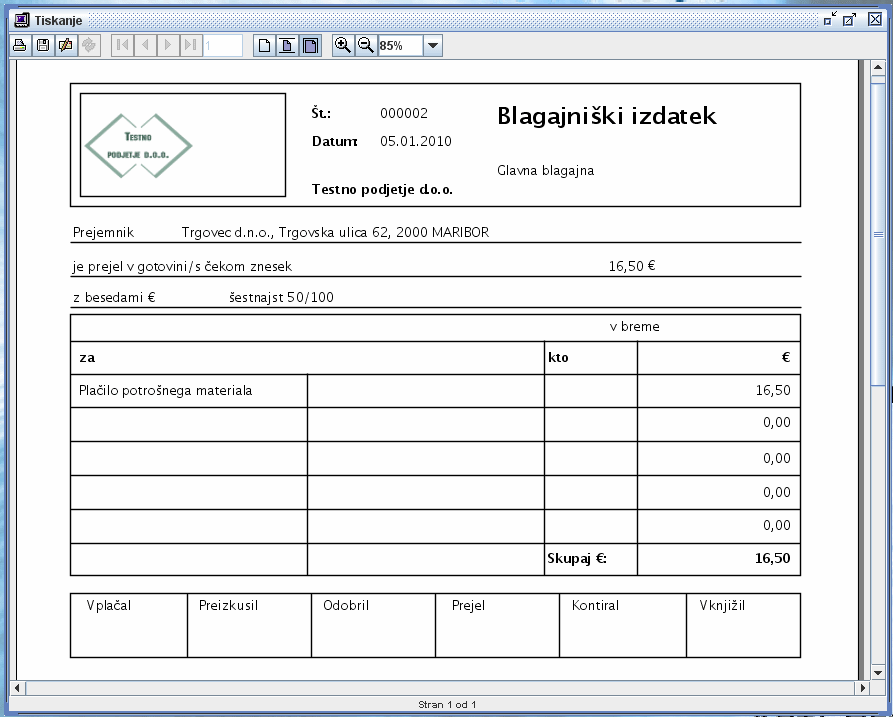Click the page number input field
This screenshot has height=717, width=893.
[223, 45]
